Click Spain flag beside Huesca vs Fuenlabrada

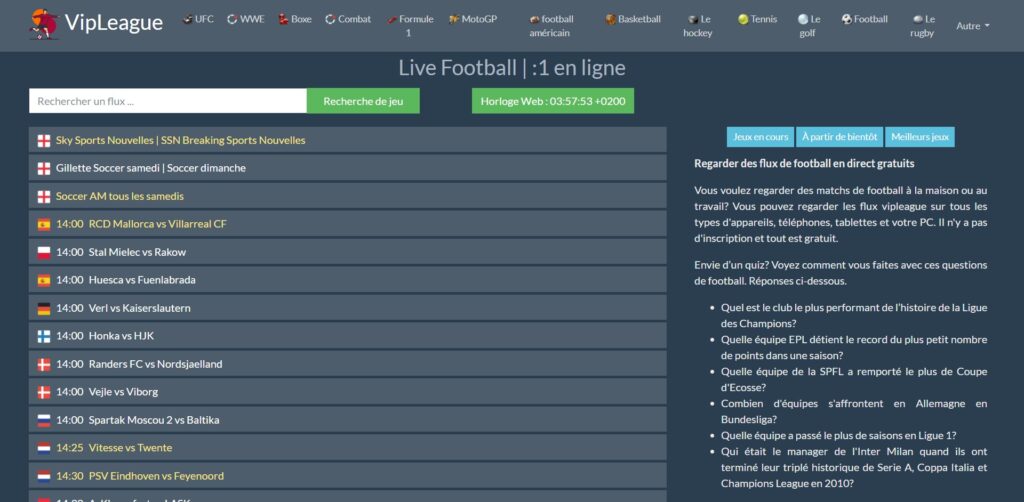click(x=44, y=280)
